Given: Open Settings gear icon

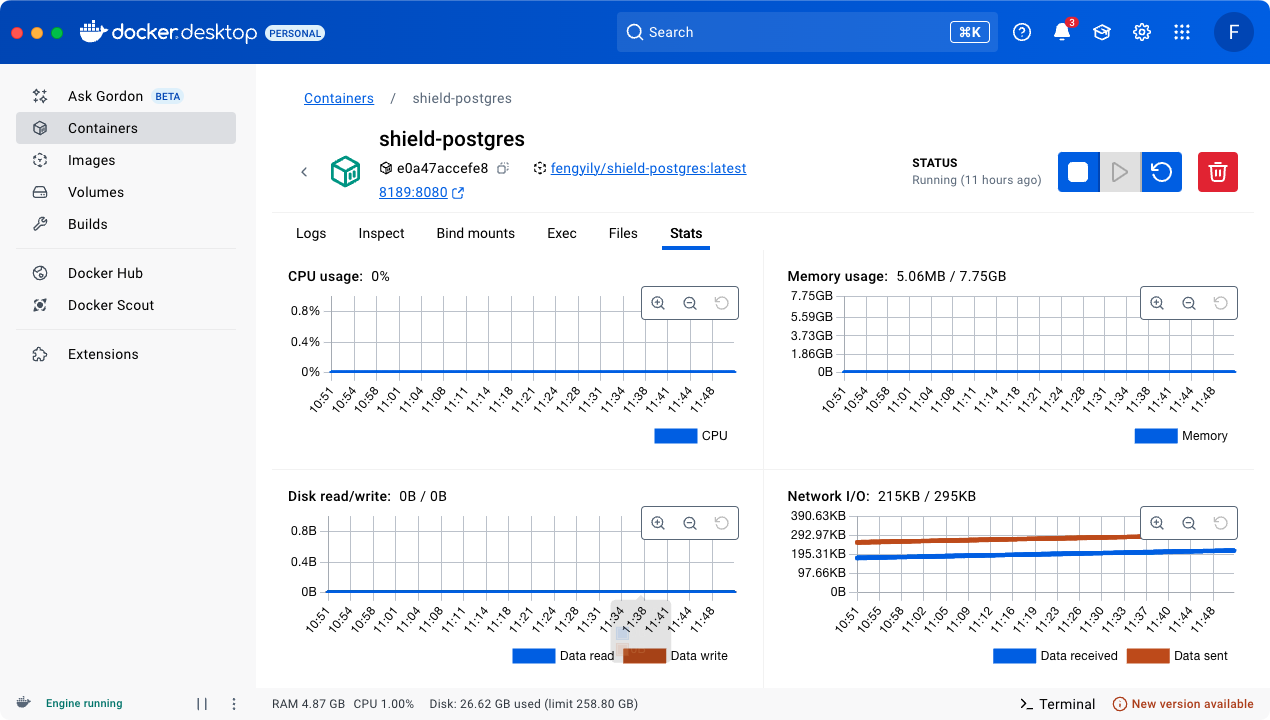Looking at the screenshot, I should click(1142, 32).
